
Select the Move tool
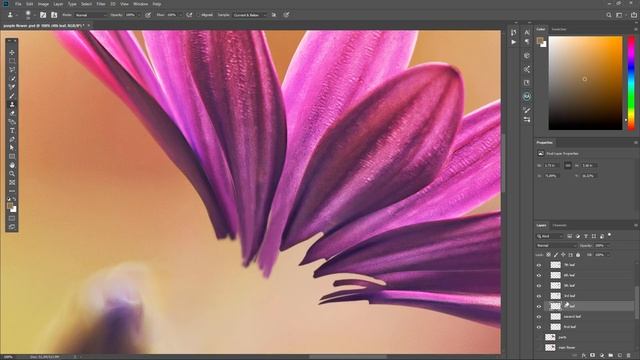pos(12,53)
